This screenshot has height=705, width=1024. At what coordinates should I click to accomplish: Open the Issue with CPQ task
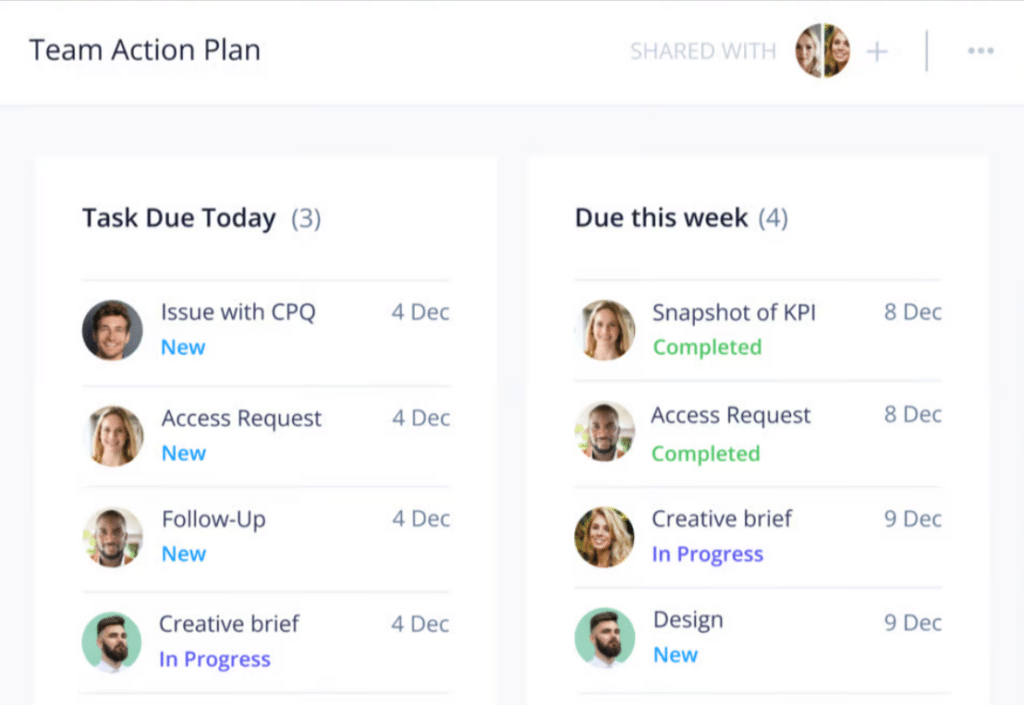click(238, 312)
